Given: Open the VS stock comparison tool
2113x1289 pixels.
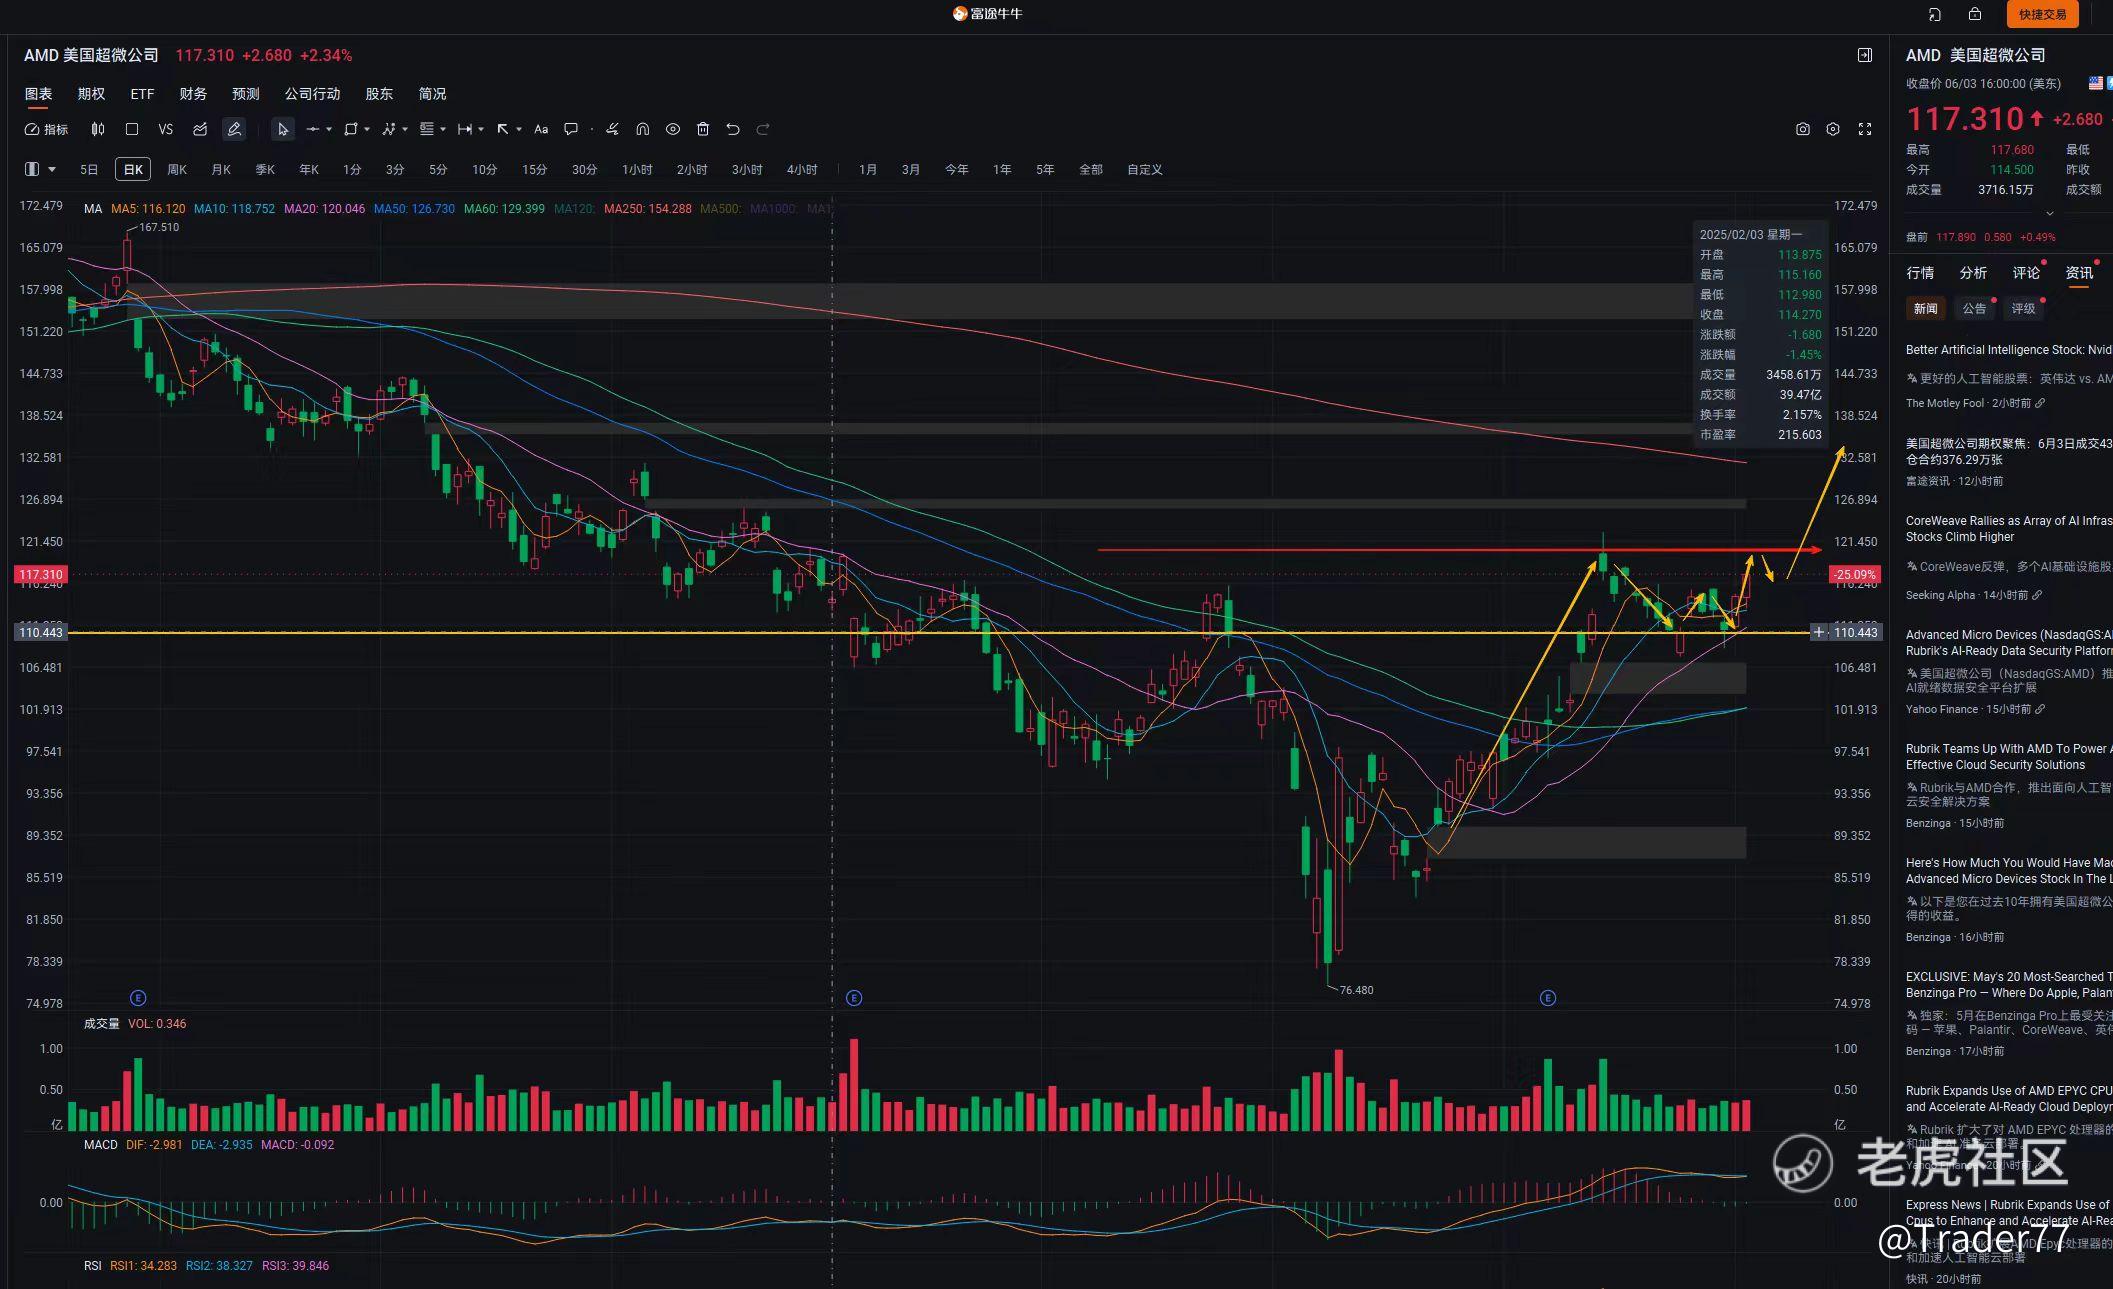Looking at the screenshot, I should tap(166, 129).
